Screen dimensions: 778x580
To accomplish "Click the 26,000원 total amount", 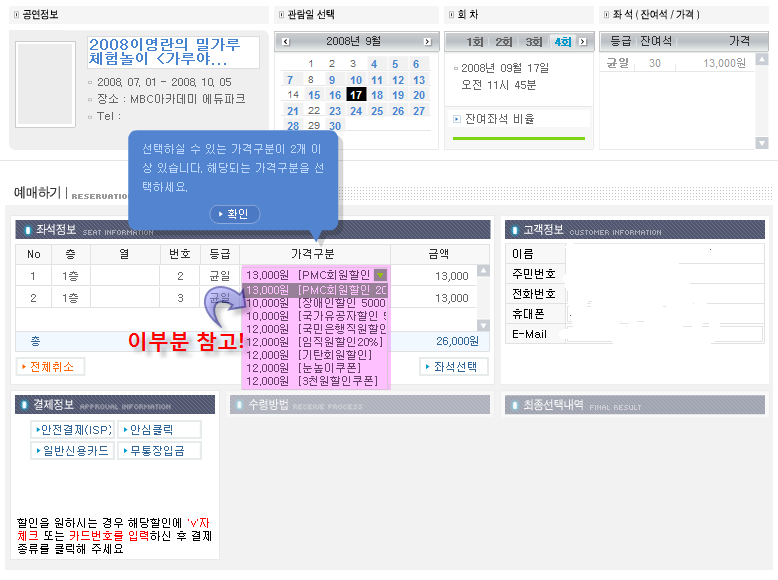I will [x=457, y=341].
